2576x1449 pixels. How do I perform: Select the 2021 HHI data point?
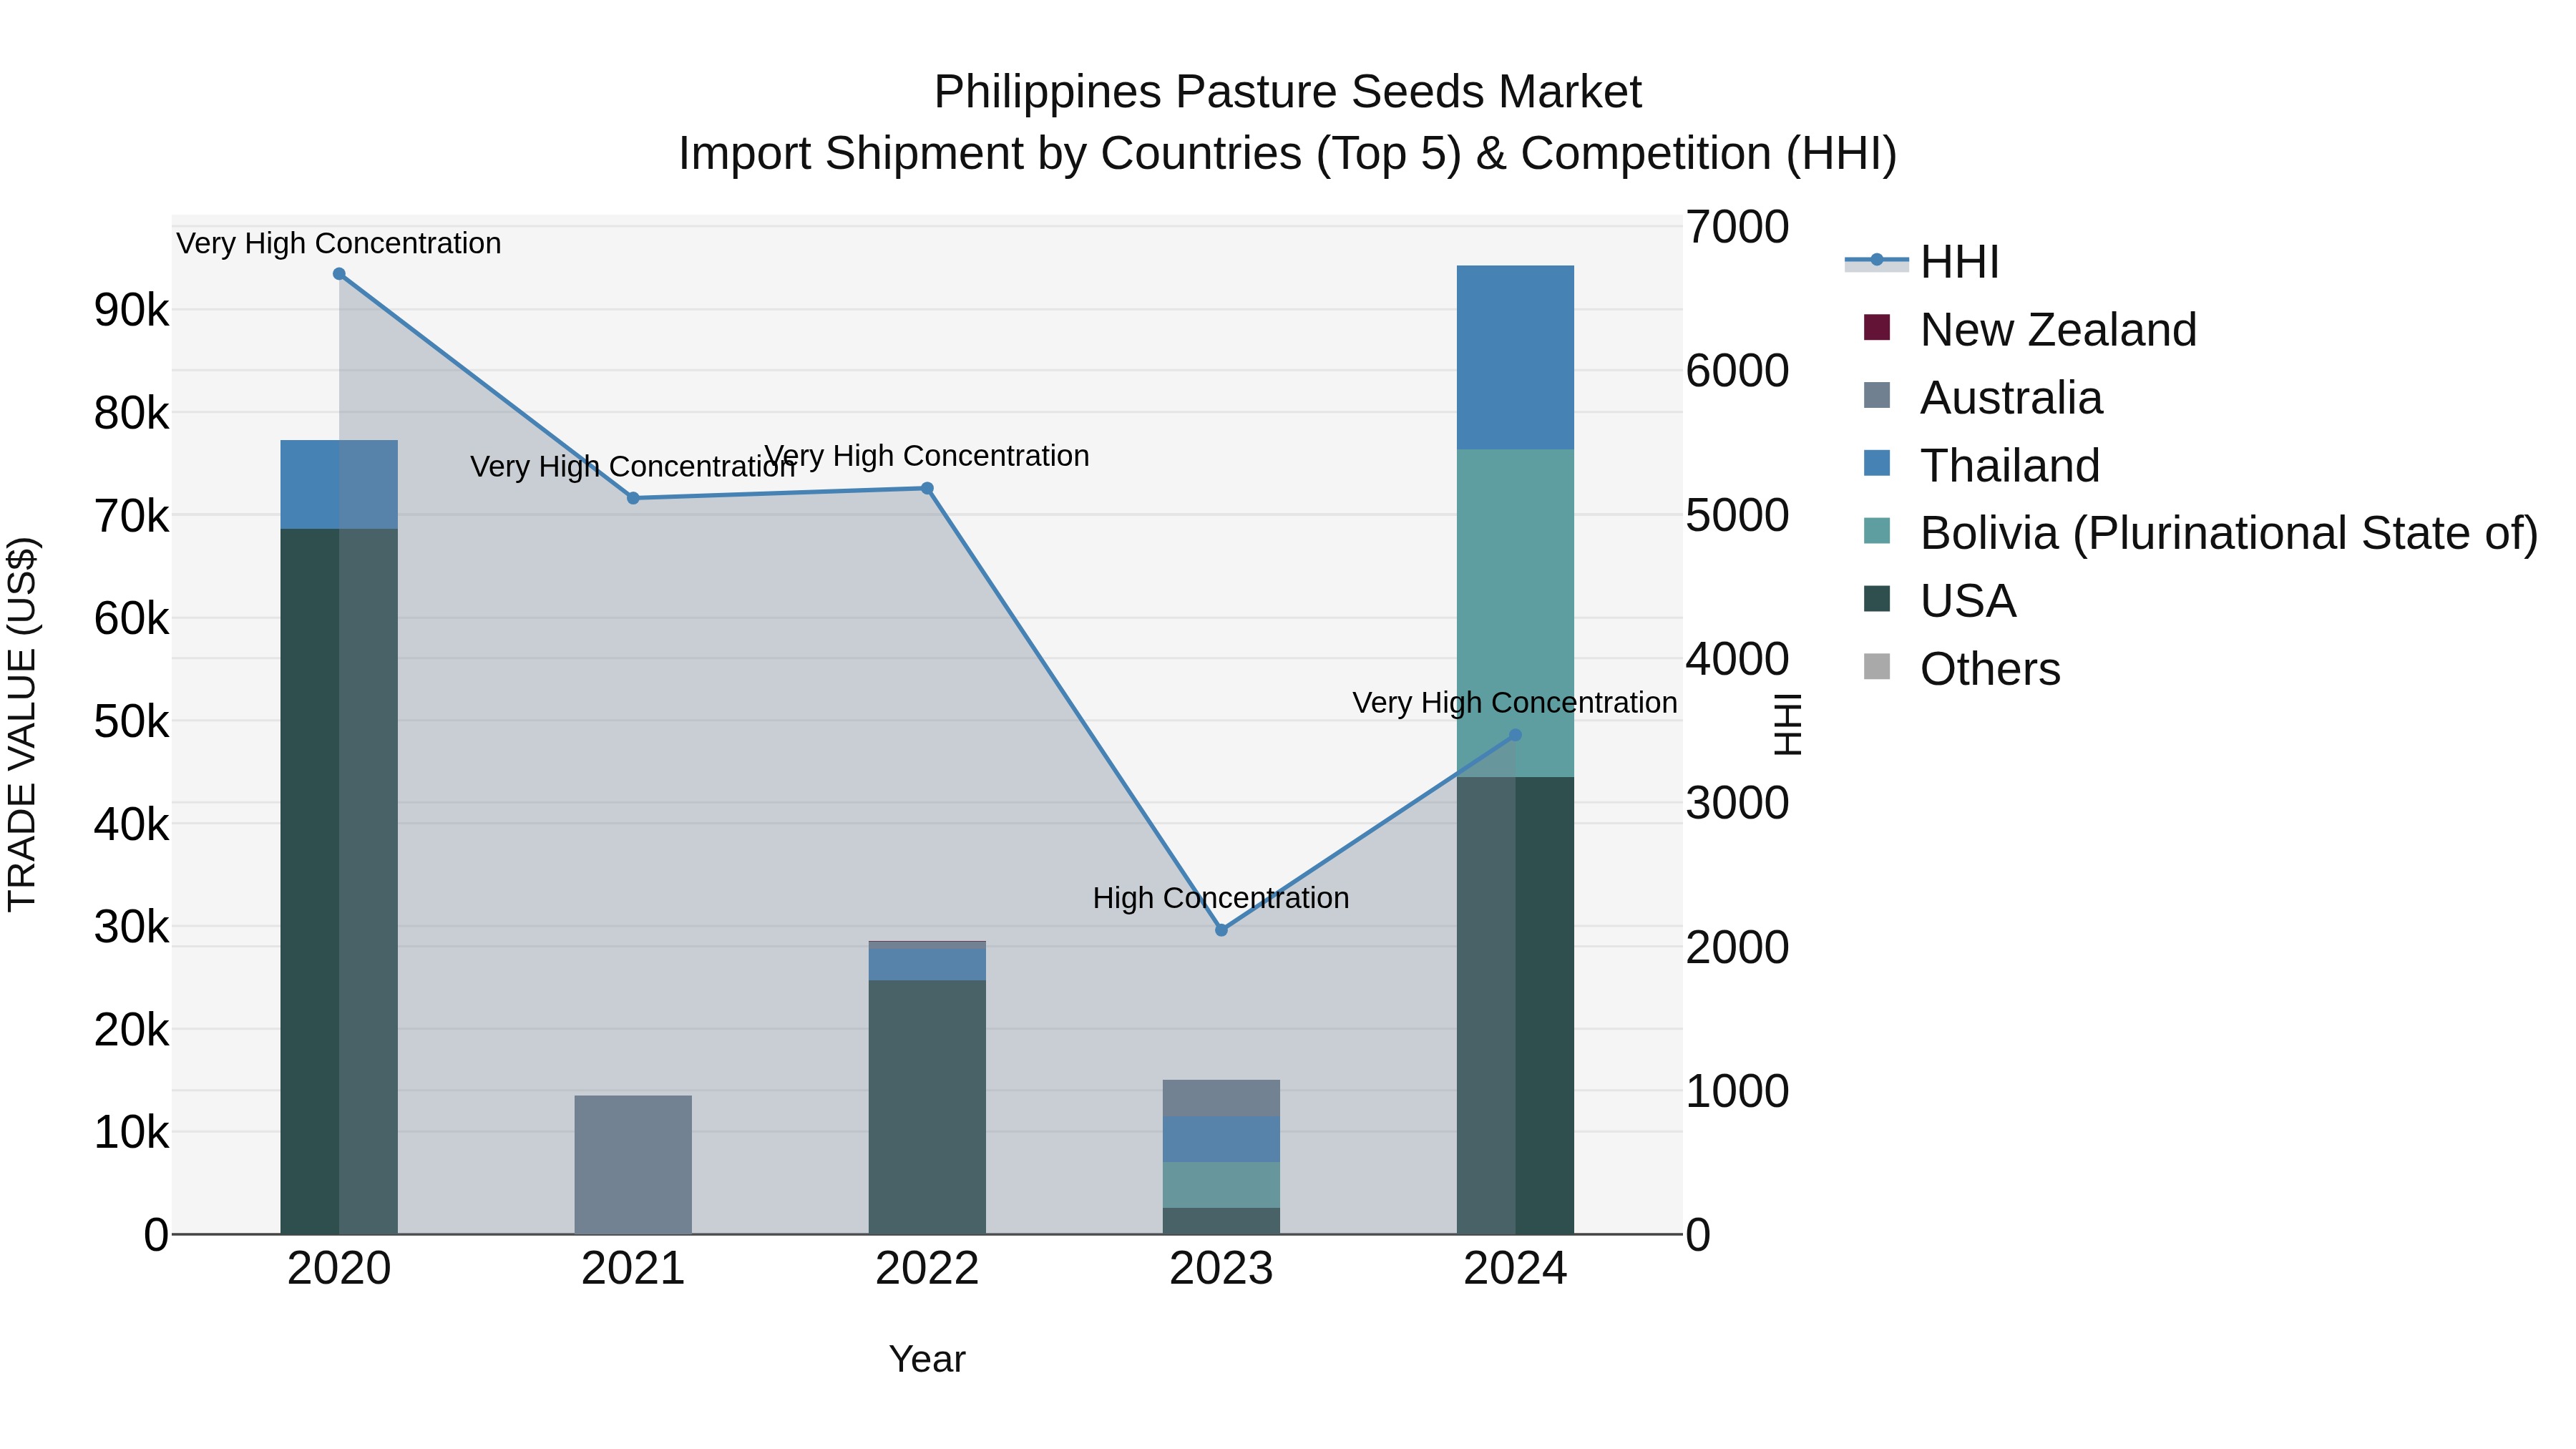pyautogui.click(x=633, y=498)
